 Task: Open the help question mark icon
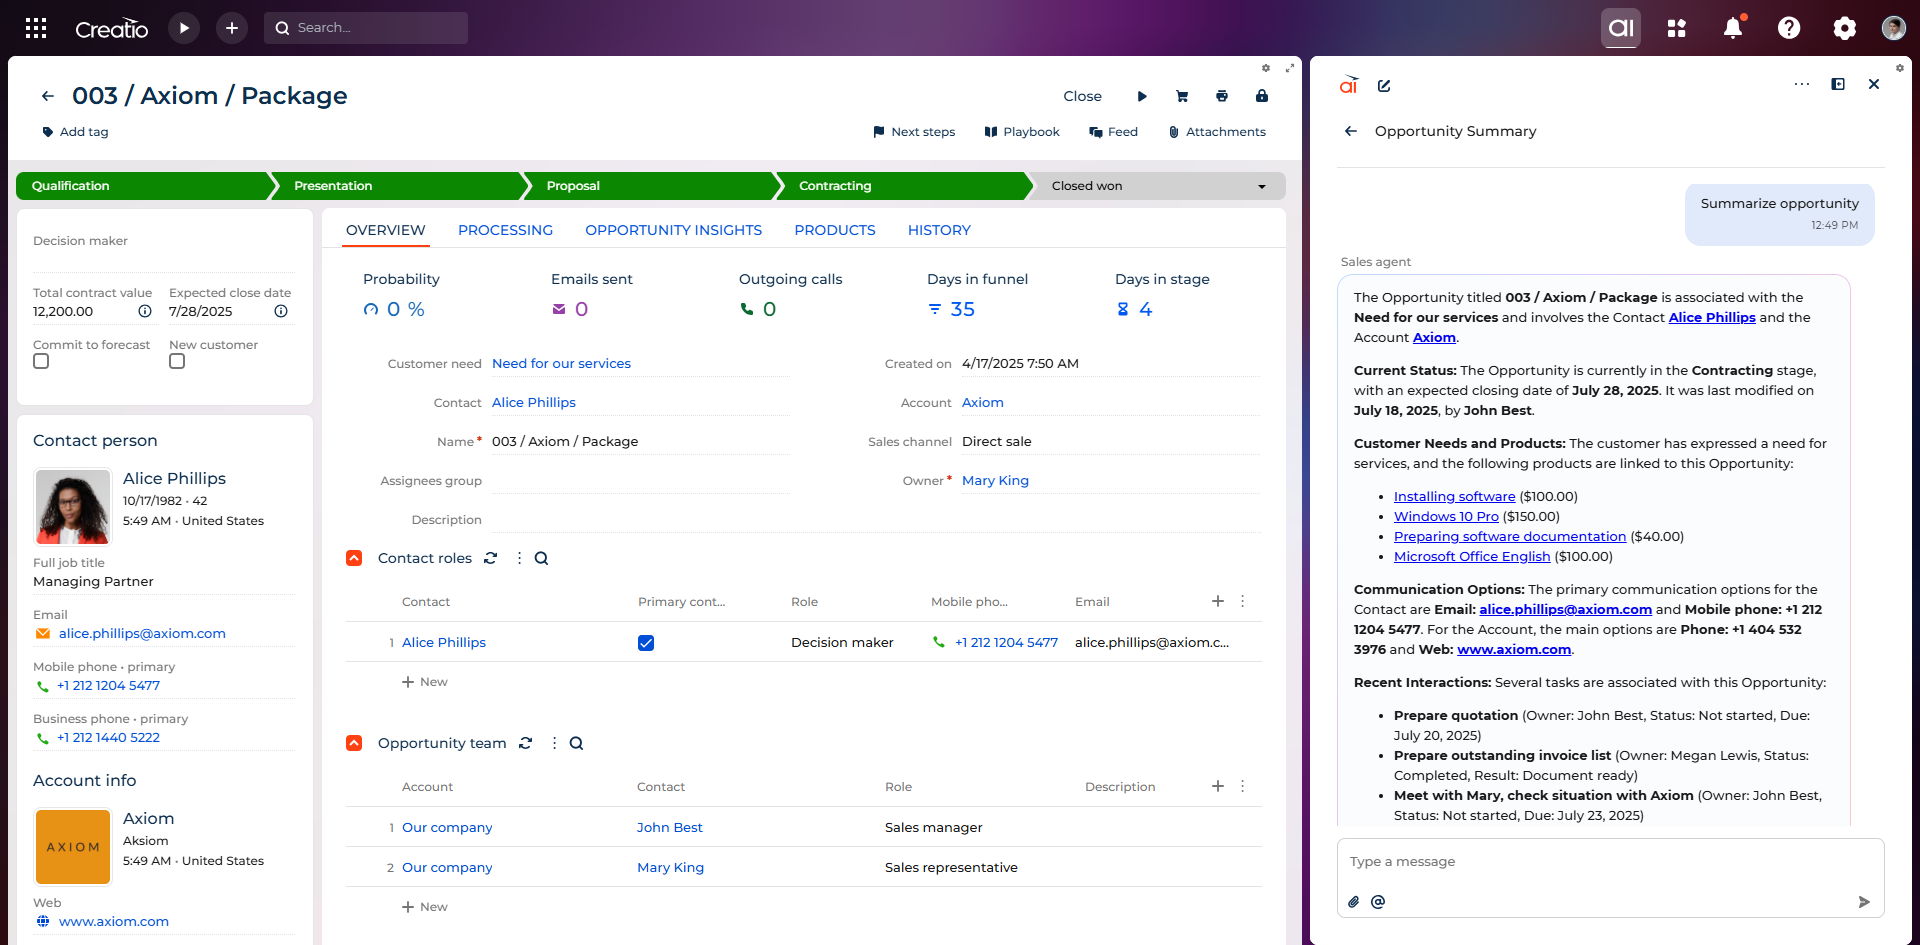[x=1789, y=28]
